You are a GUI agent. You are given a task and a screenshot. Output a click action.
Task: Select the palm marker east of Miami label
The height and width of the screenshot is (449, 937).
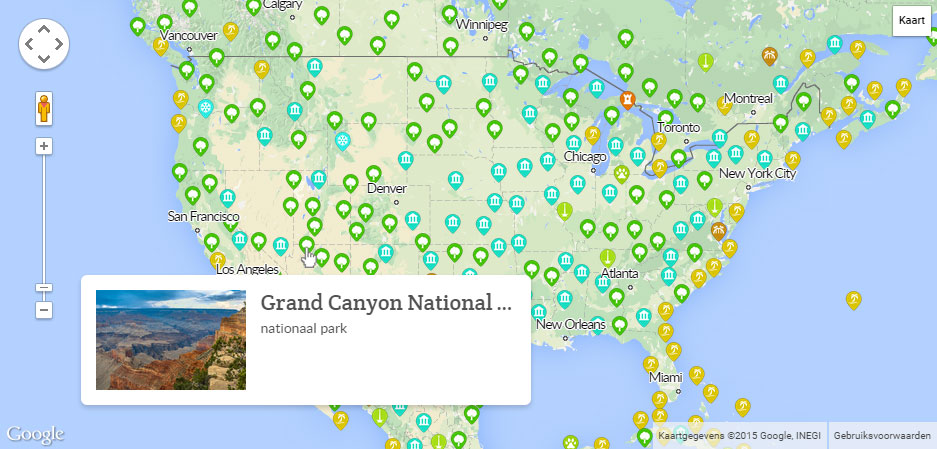click(696, 375)
